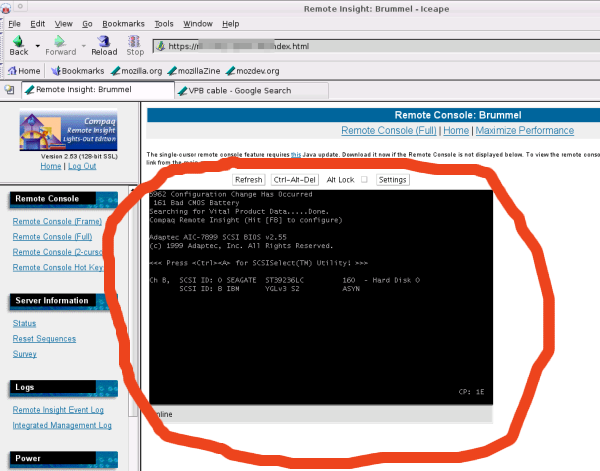This screenshot has width=600, height=471.
Task: Click the 'this' Java update link
Action: [296, 155]
